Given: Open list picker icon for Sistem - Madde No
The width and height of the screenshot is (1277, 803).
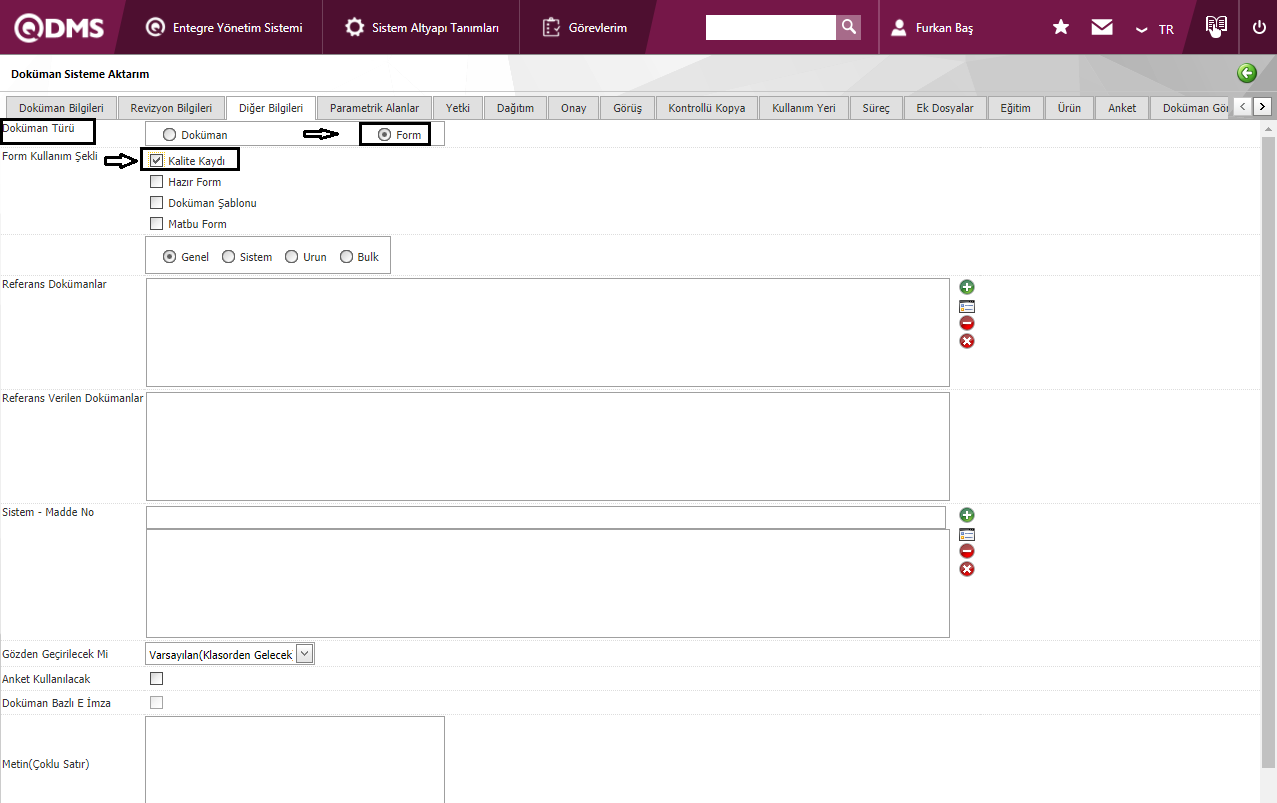Looking at the screenshot, I should 967,534.
